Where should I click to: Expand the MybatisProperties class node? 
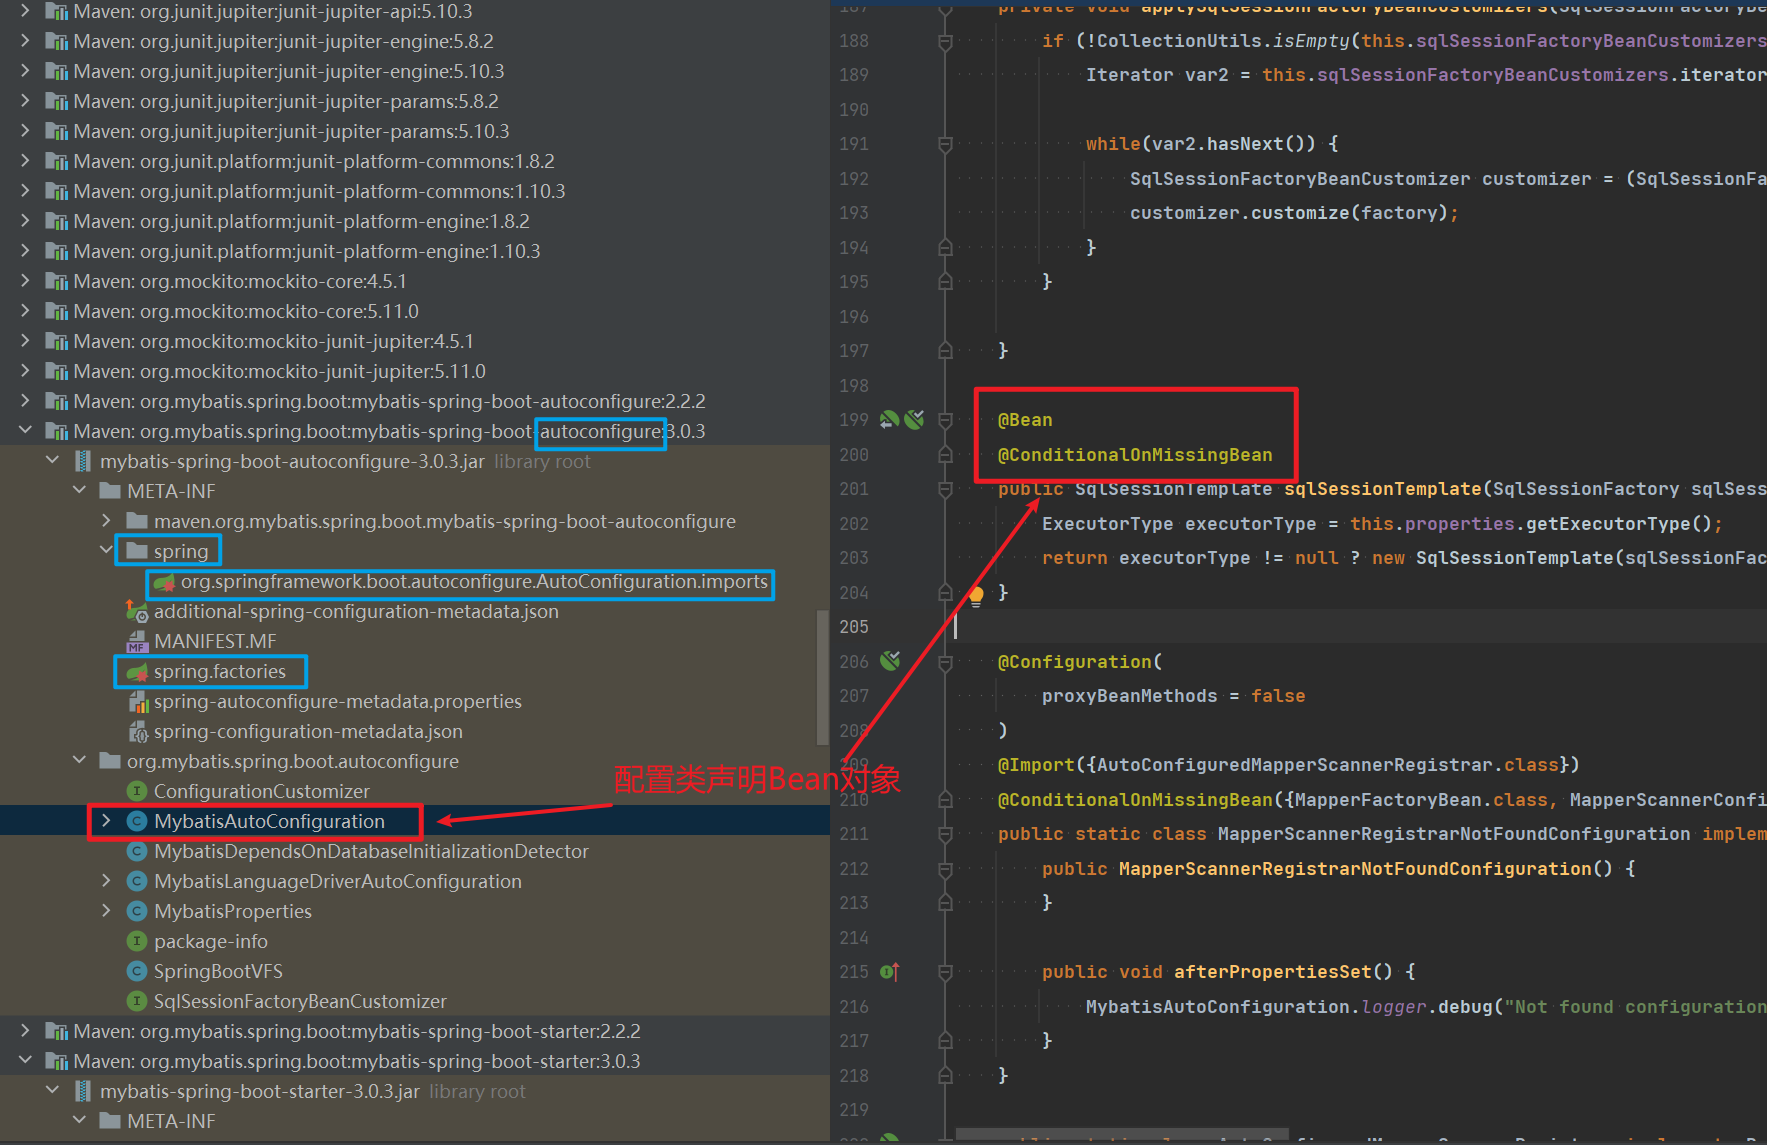106,911
